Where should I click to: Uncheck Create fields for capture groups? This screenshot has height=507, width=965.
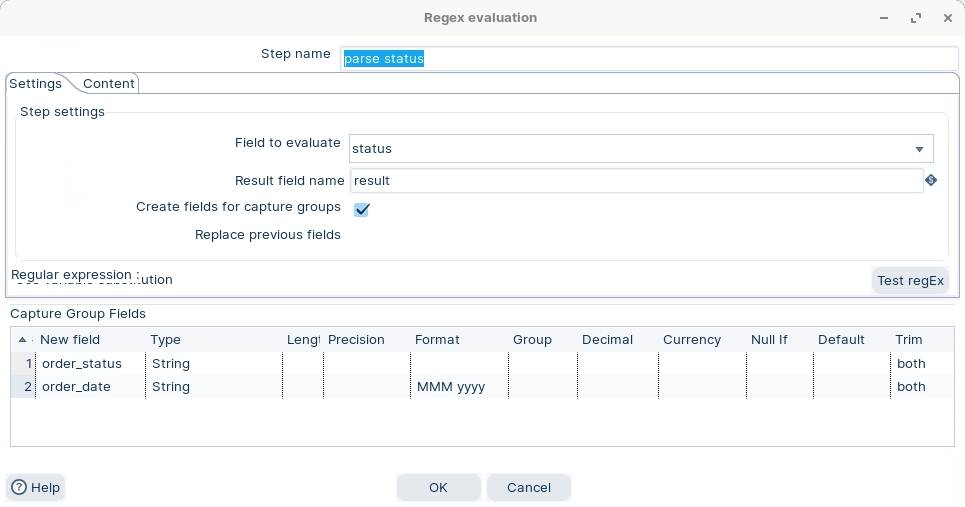pos(362,209)
